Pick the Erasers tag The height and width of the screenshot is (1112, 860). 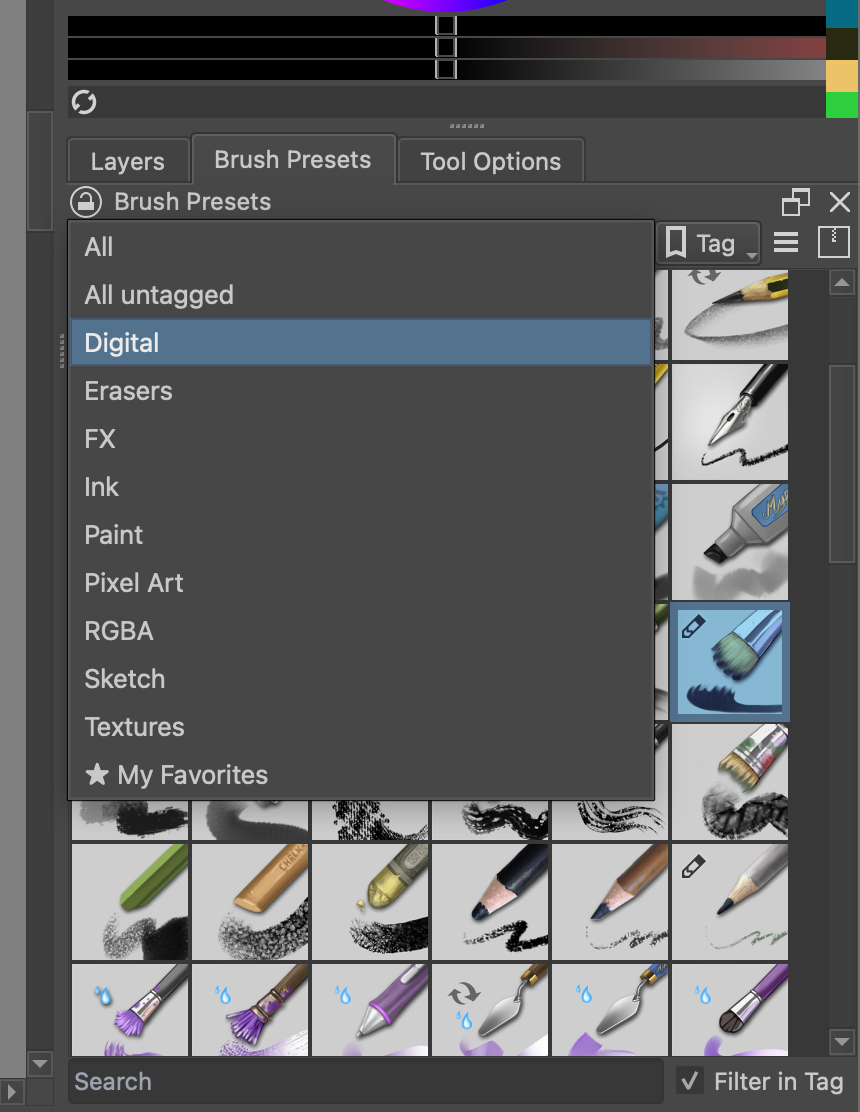[x=361, y=391]
